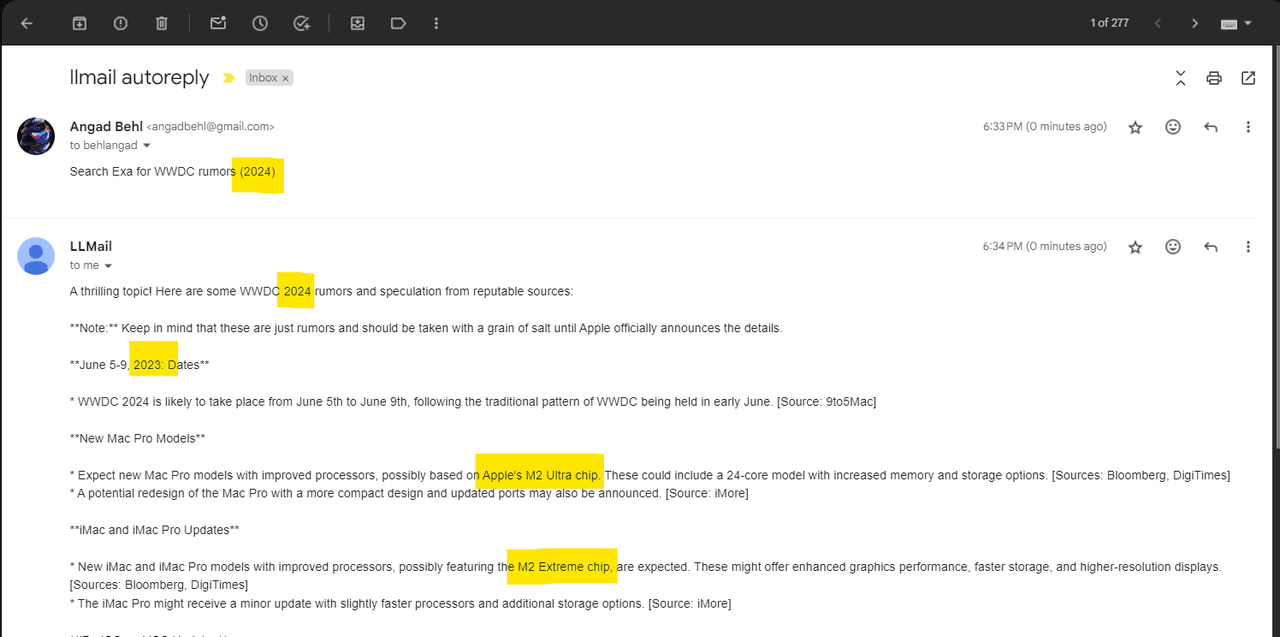This screenshot has width=1280, height=637.
Task: Open the top toolbar More options menu
Action: [x=436, y=23]
